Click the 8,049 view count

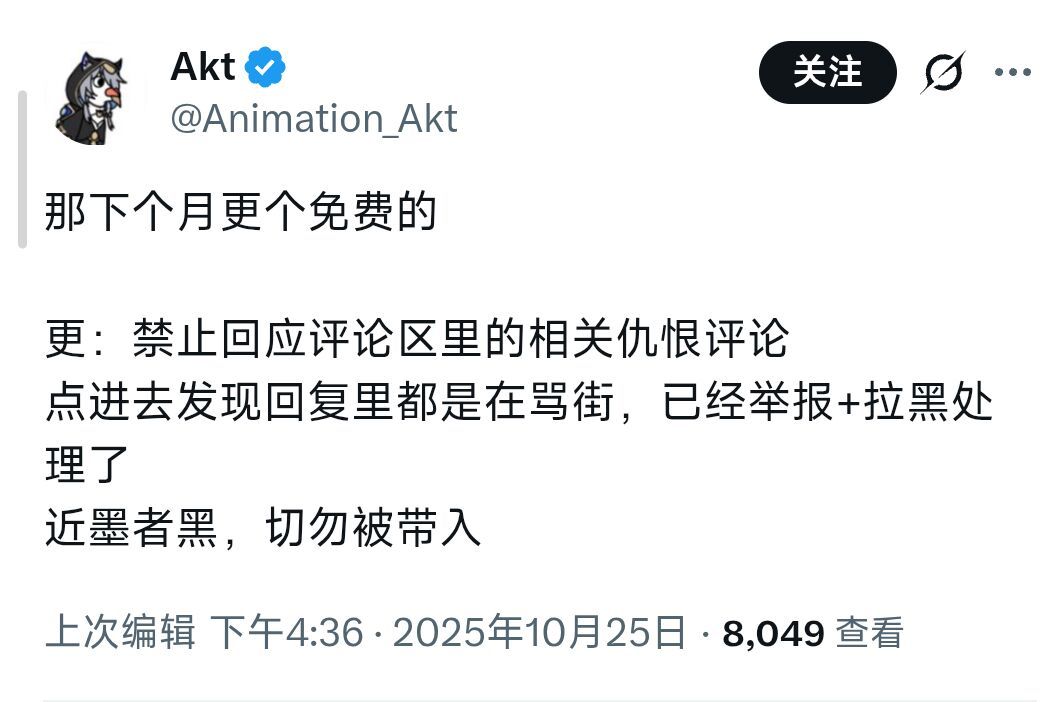pos(773,633)
